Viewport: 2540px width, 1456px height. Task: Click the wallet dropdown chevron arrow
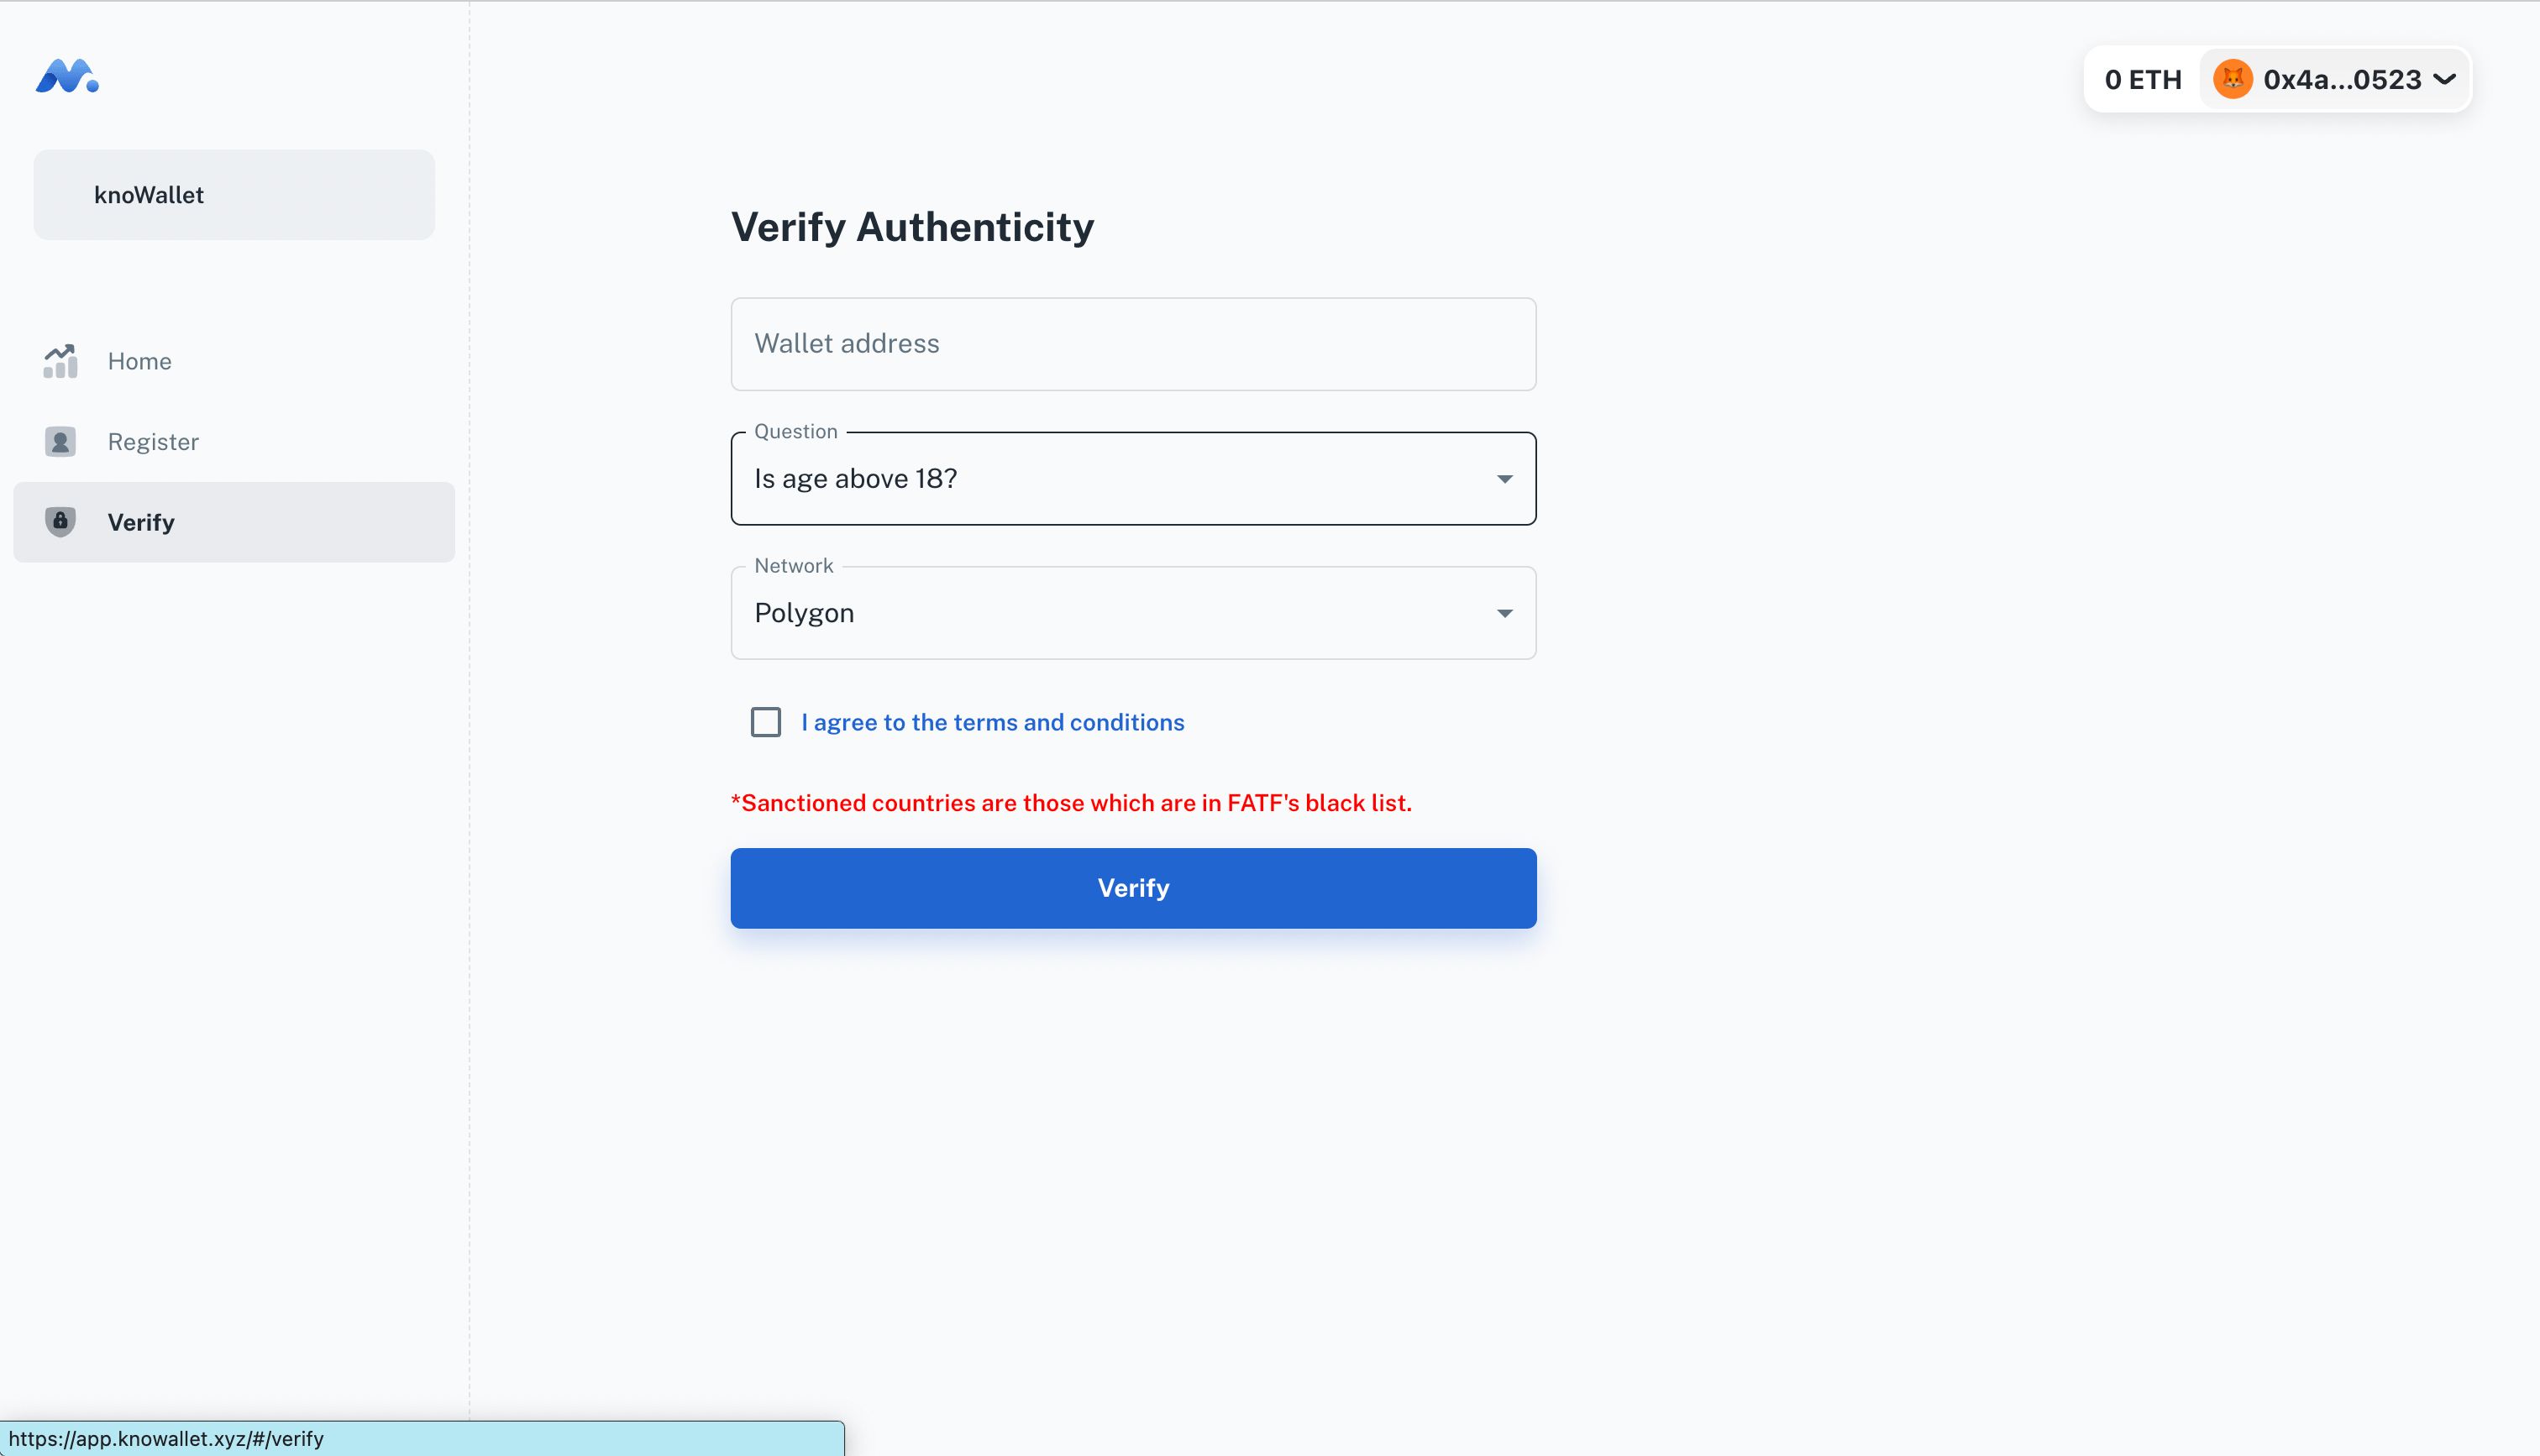point(2448,78)
